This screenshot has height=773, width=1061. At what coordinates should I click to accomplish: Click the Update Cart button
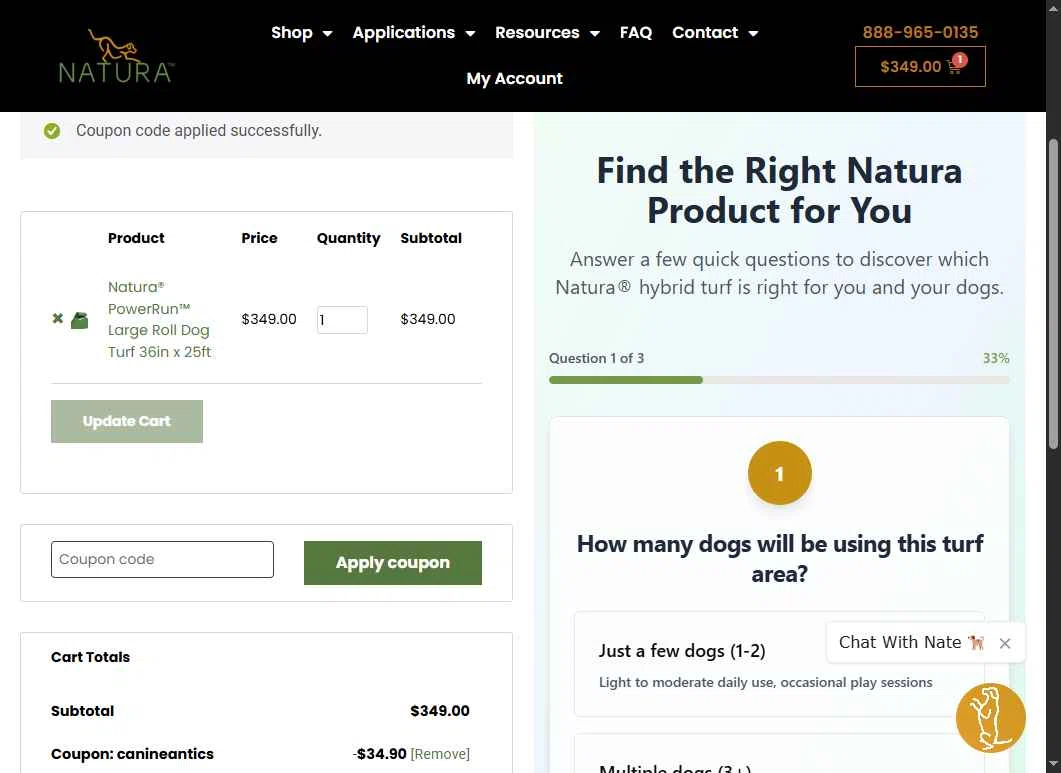coord(127,421)
